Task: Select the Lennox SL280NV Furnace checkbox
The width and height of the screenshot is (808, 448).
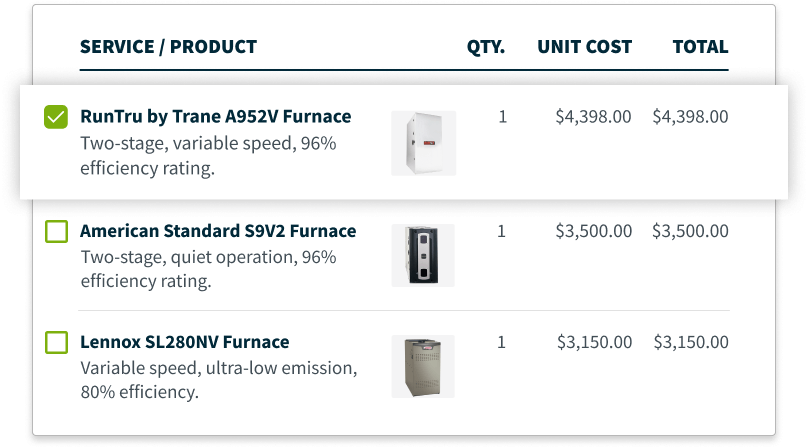Action: 56,343
